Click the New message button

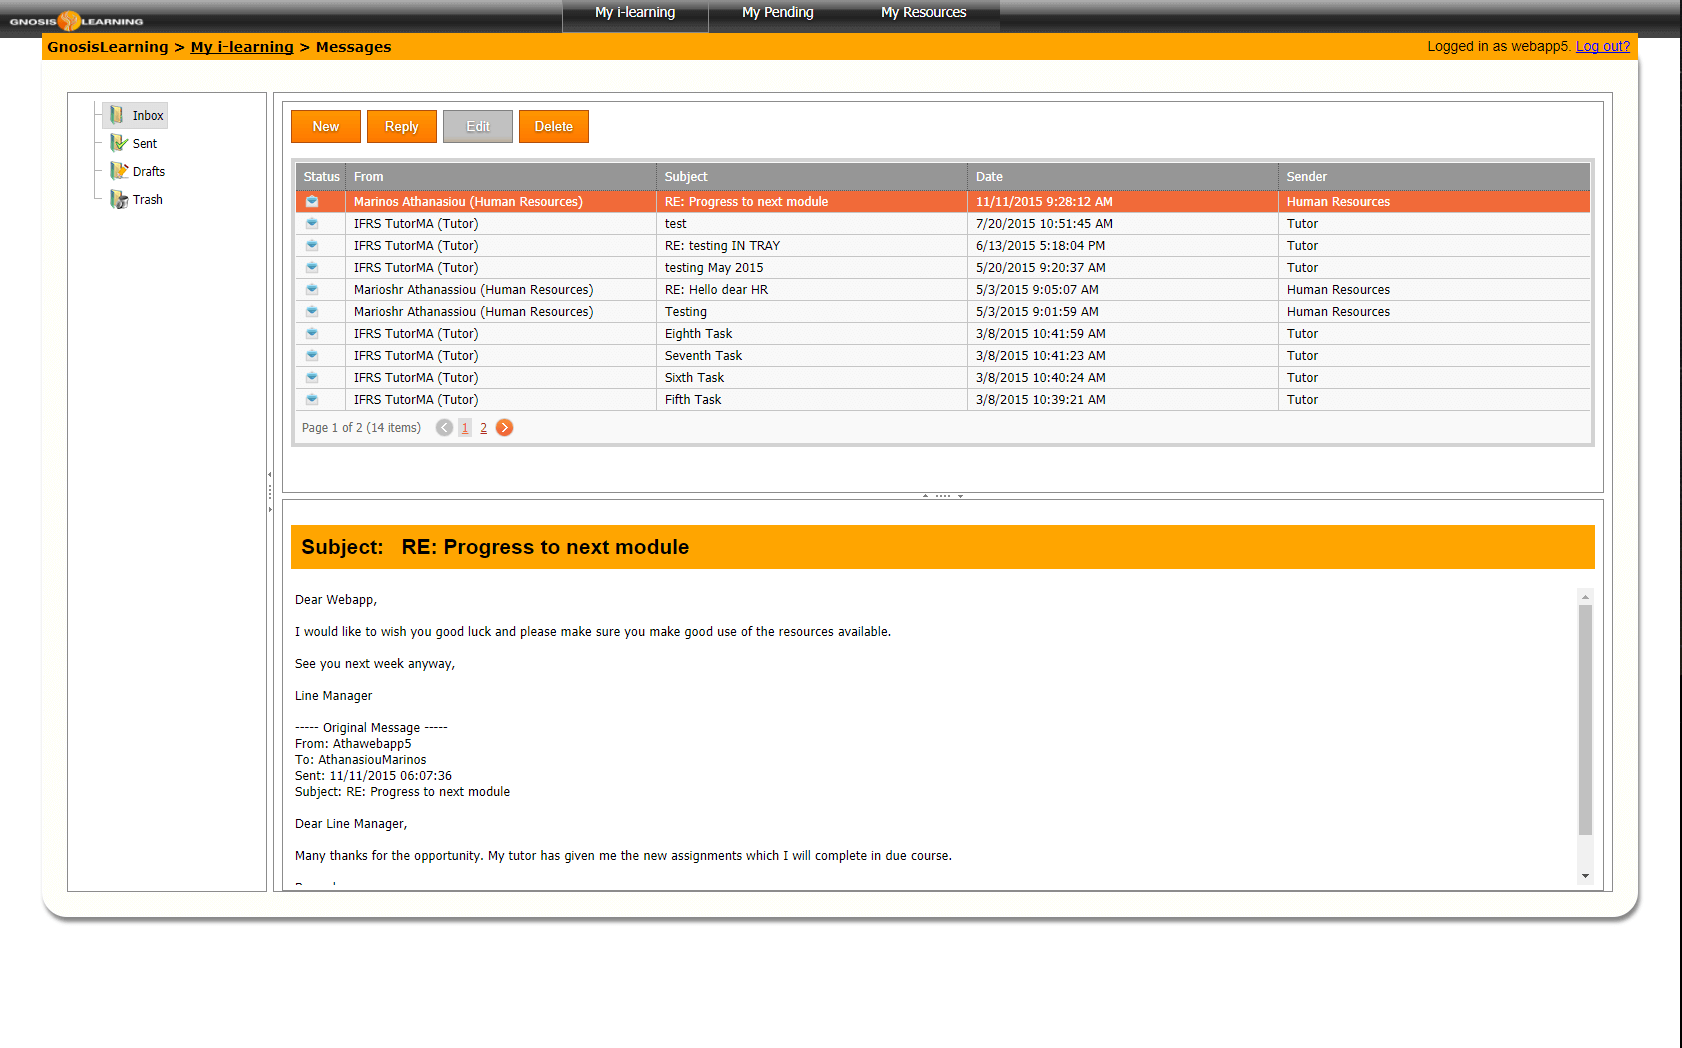[x=325, y=127]
